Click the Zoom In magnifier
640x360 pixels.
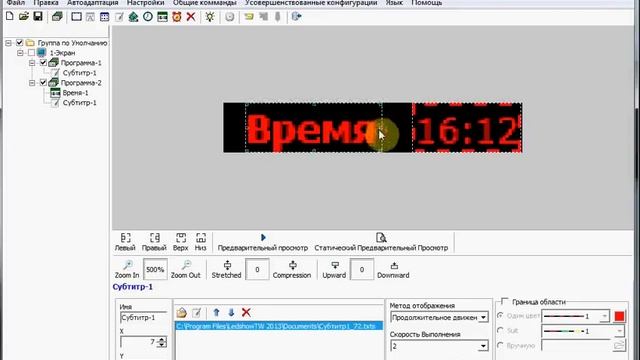[x=127, y=269]
